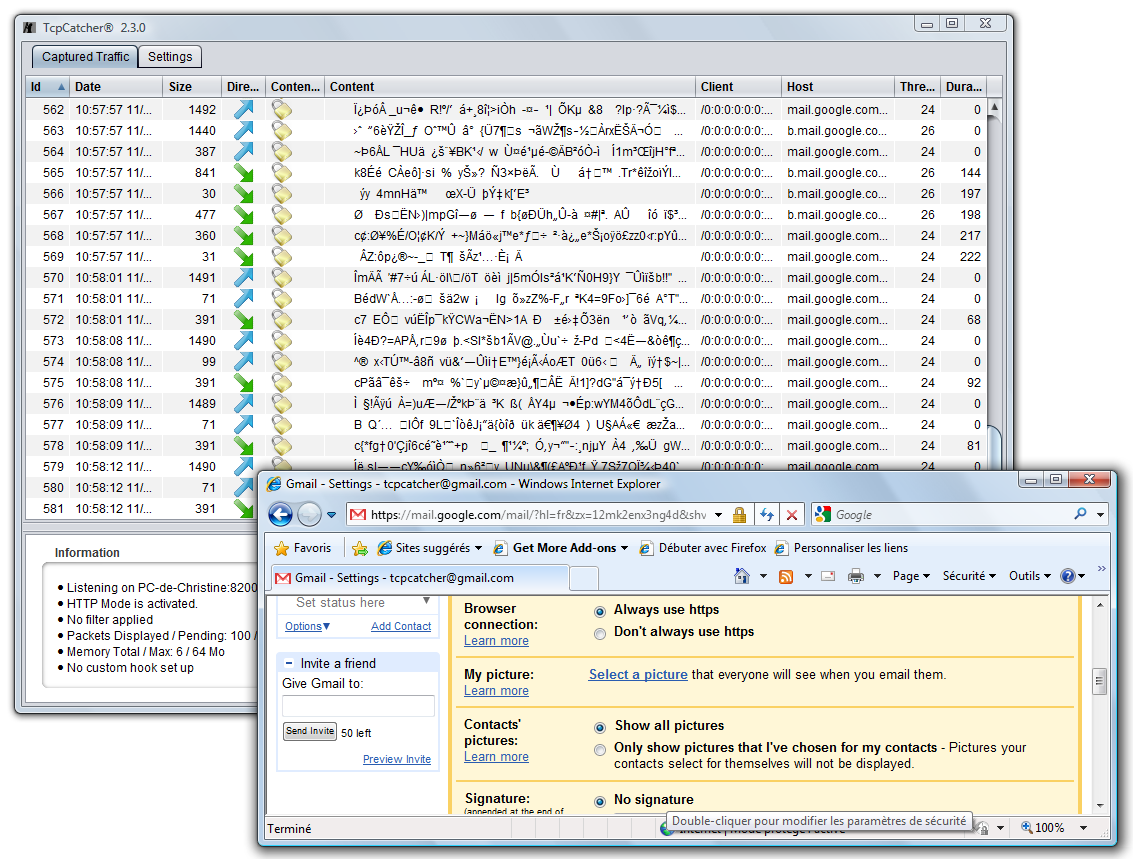Screen dimensions: 1133x859
Task: Open Débuter avec Firefox favorite link
Action: click(704, 548)
